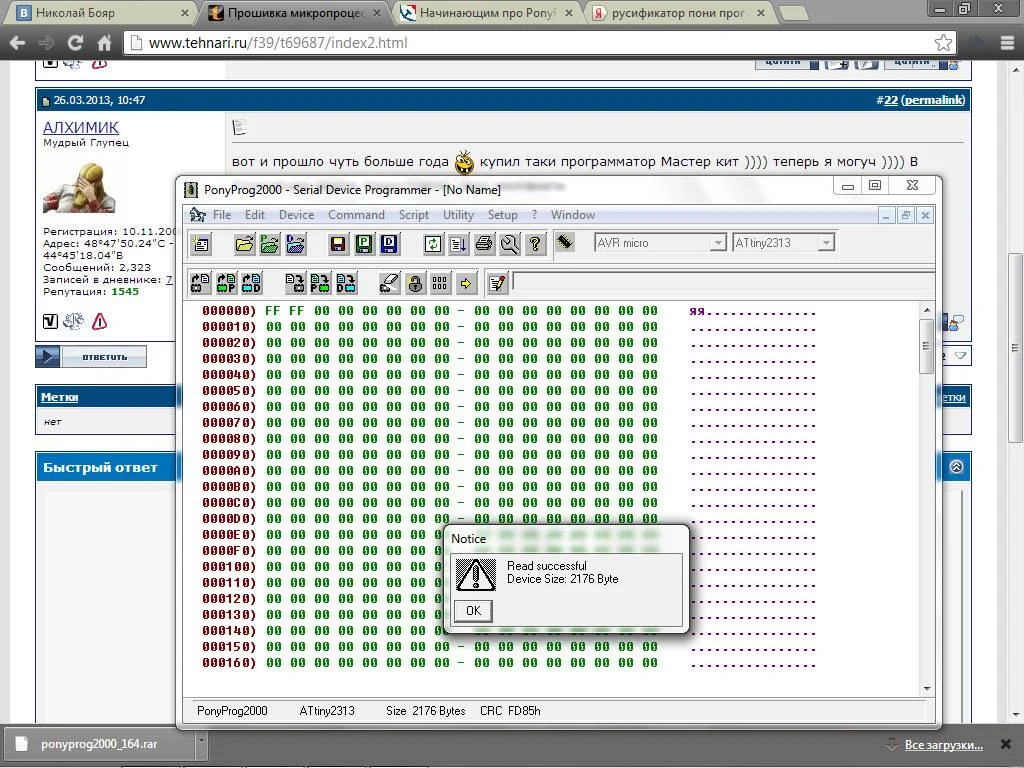Screen dimensions: 1024x768
Task: Open PonyProg Setup menu
Action: 502,215
